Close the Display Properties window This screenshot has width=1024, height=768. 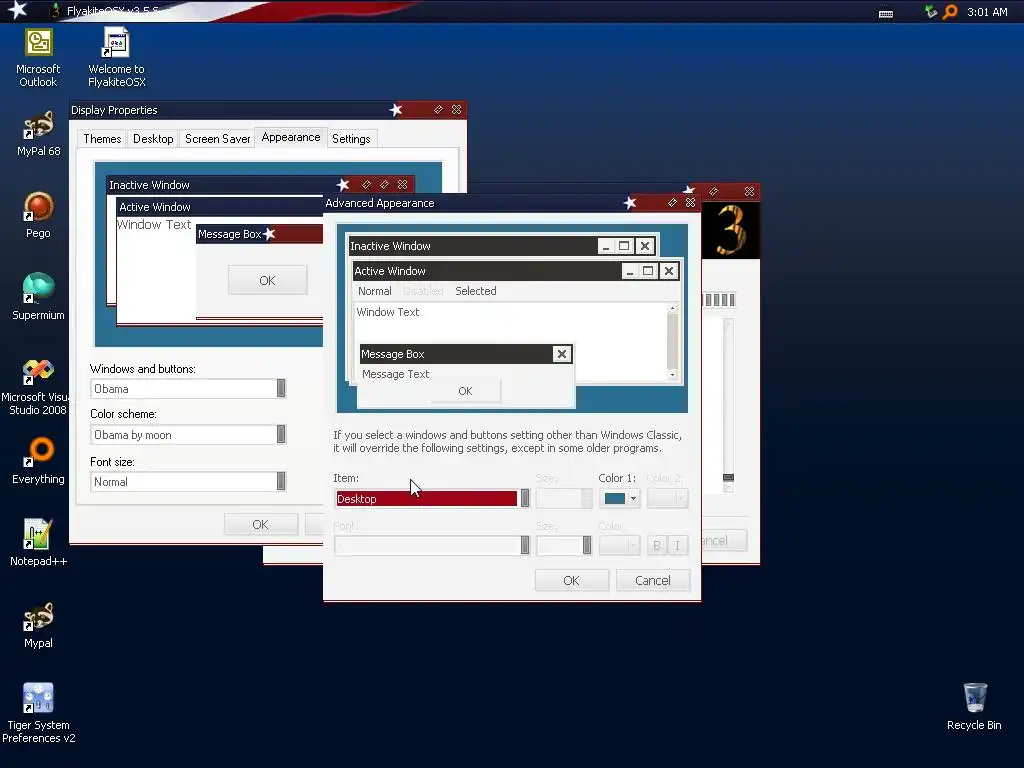(x=456, y=110)
